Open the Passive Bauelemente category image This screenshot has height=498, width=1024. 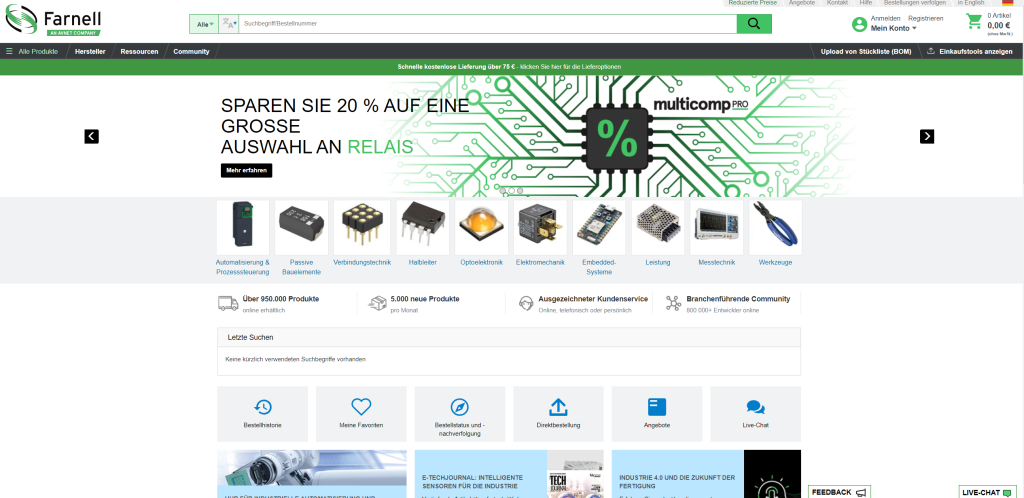click(302, 227)
